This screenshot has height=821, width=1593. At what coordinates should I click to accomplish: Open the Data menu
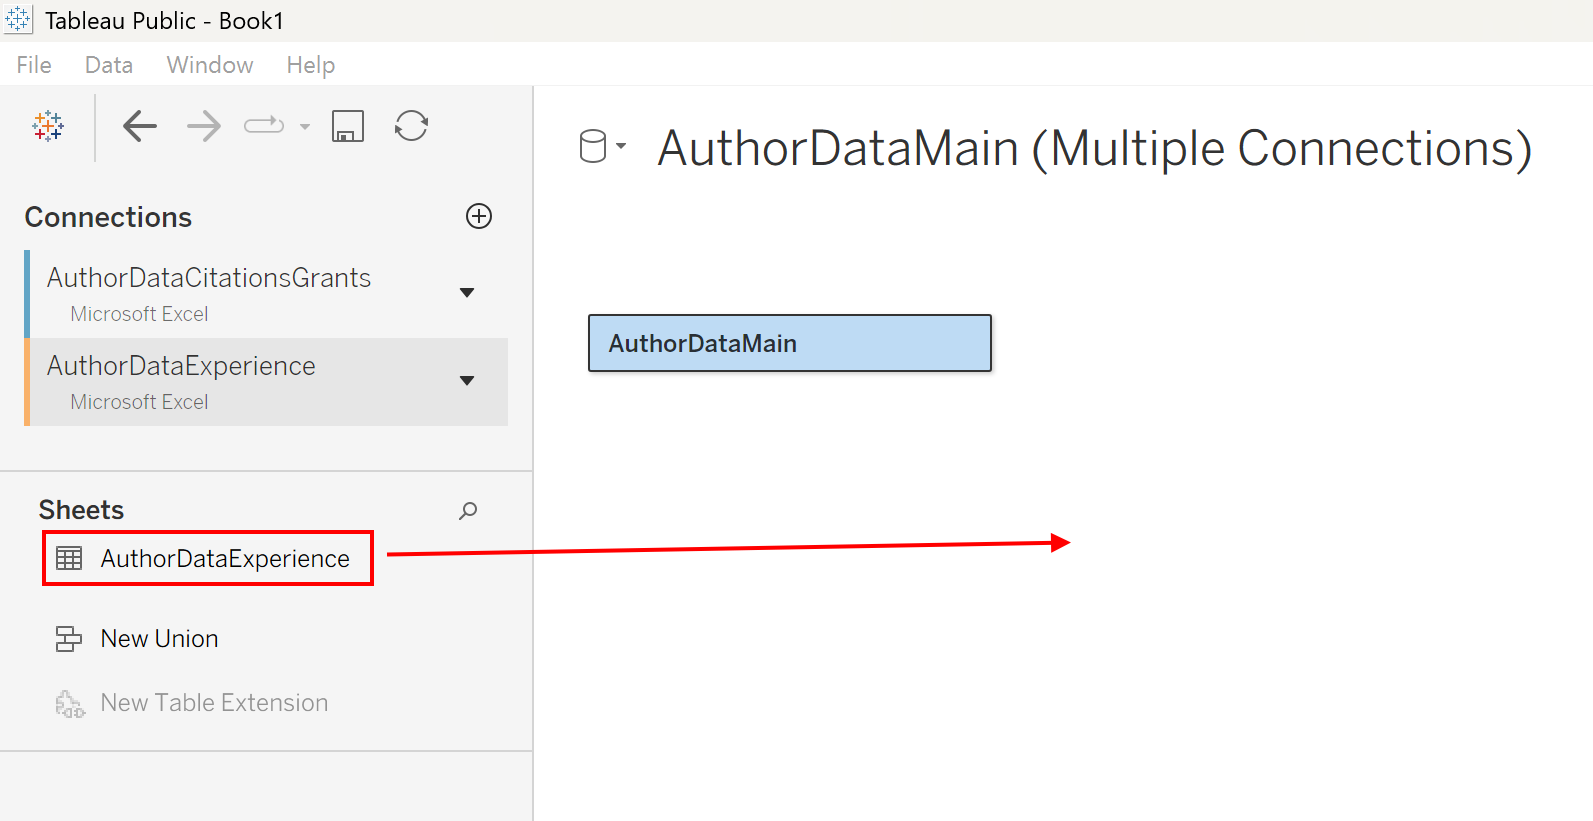point(109,65)
